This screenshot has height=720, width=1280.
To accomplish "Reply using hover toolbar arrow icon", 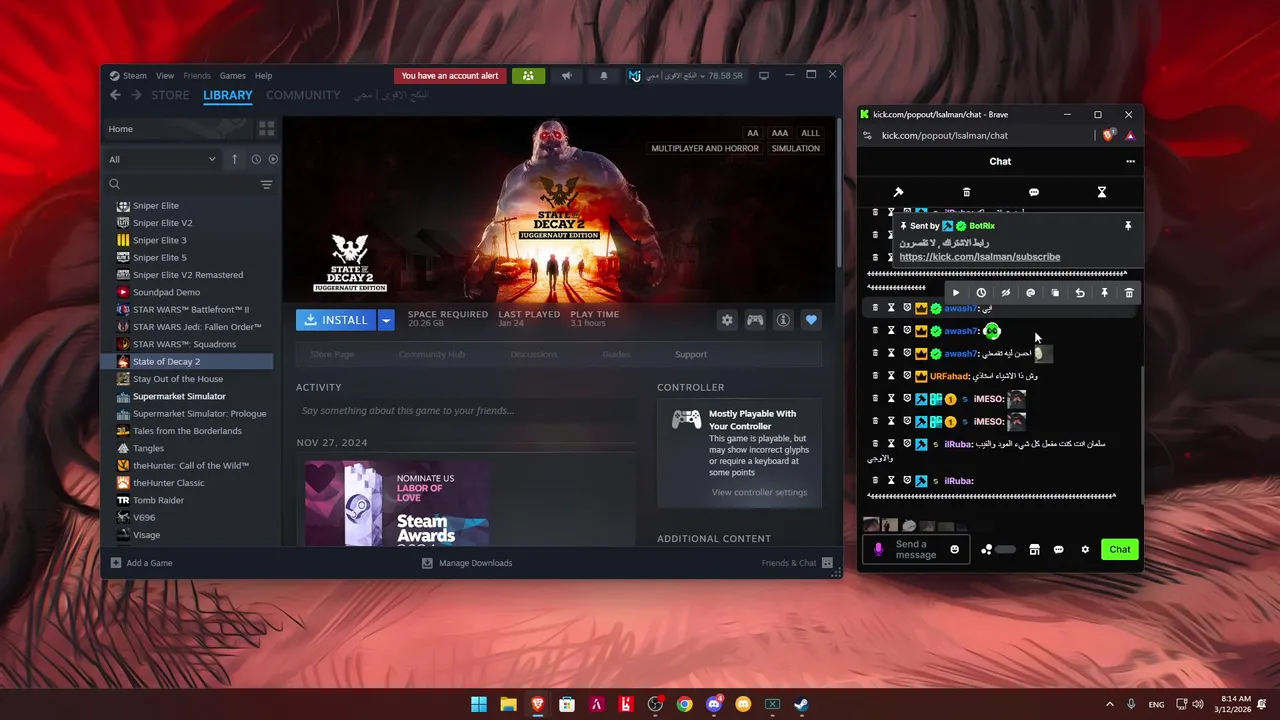I will pos(1080,293).
